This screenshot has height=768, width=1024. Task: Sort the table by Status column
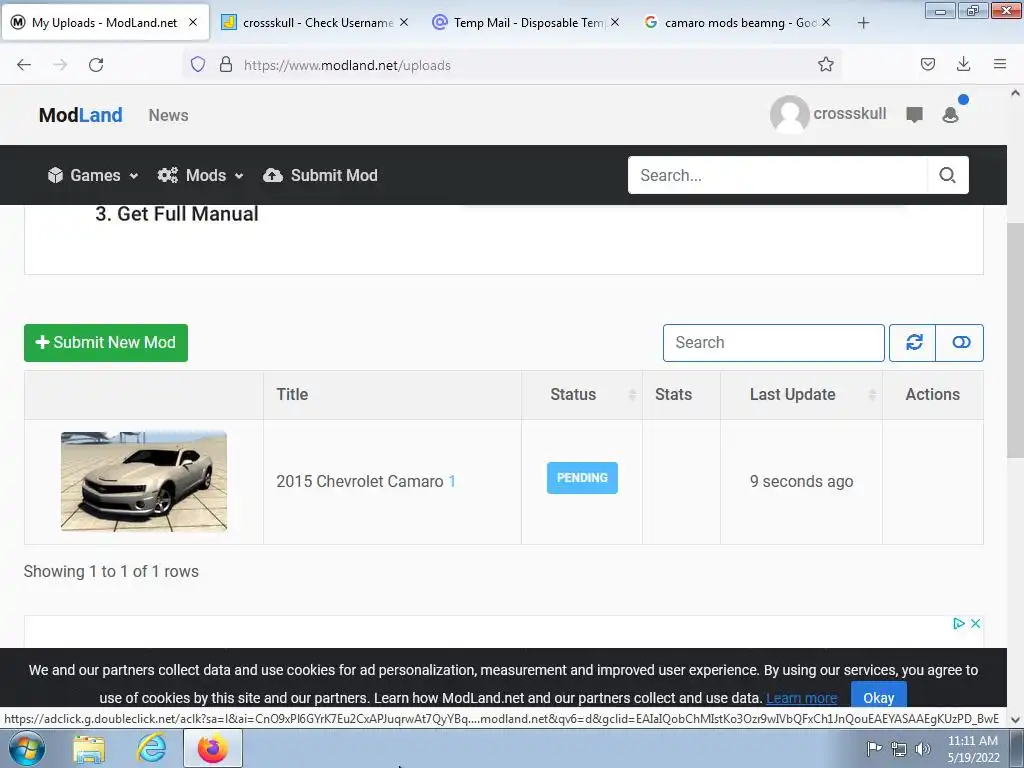[x=582, y=394]
